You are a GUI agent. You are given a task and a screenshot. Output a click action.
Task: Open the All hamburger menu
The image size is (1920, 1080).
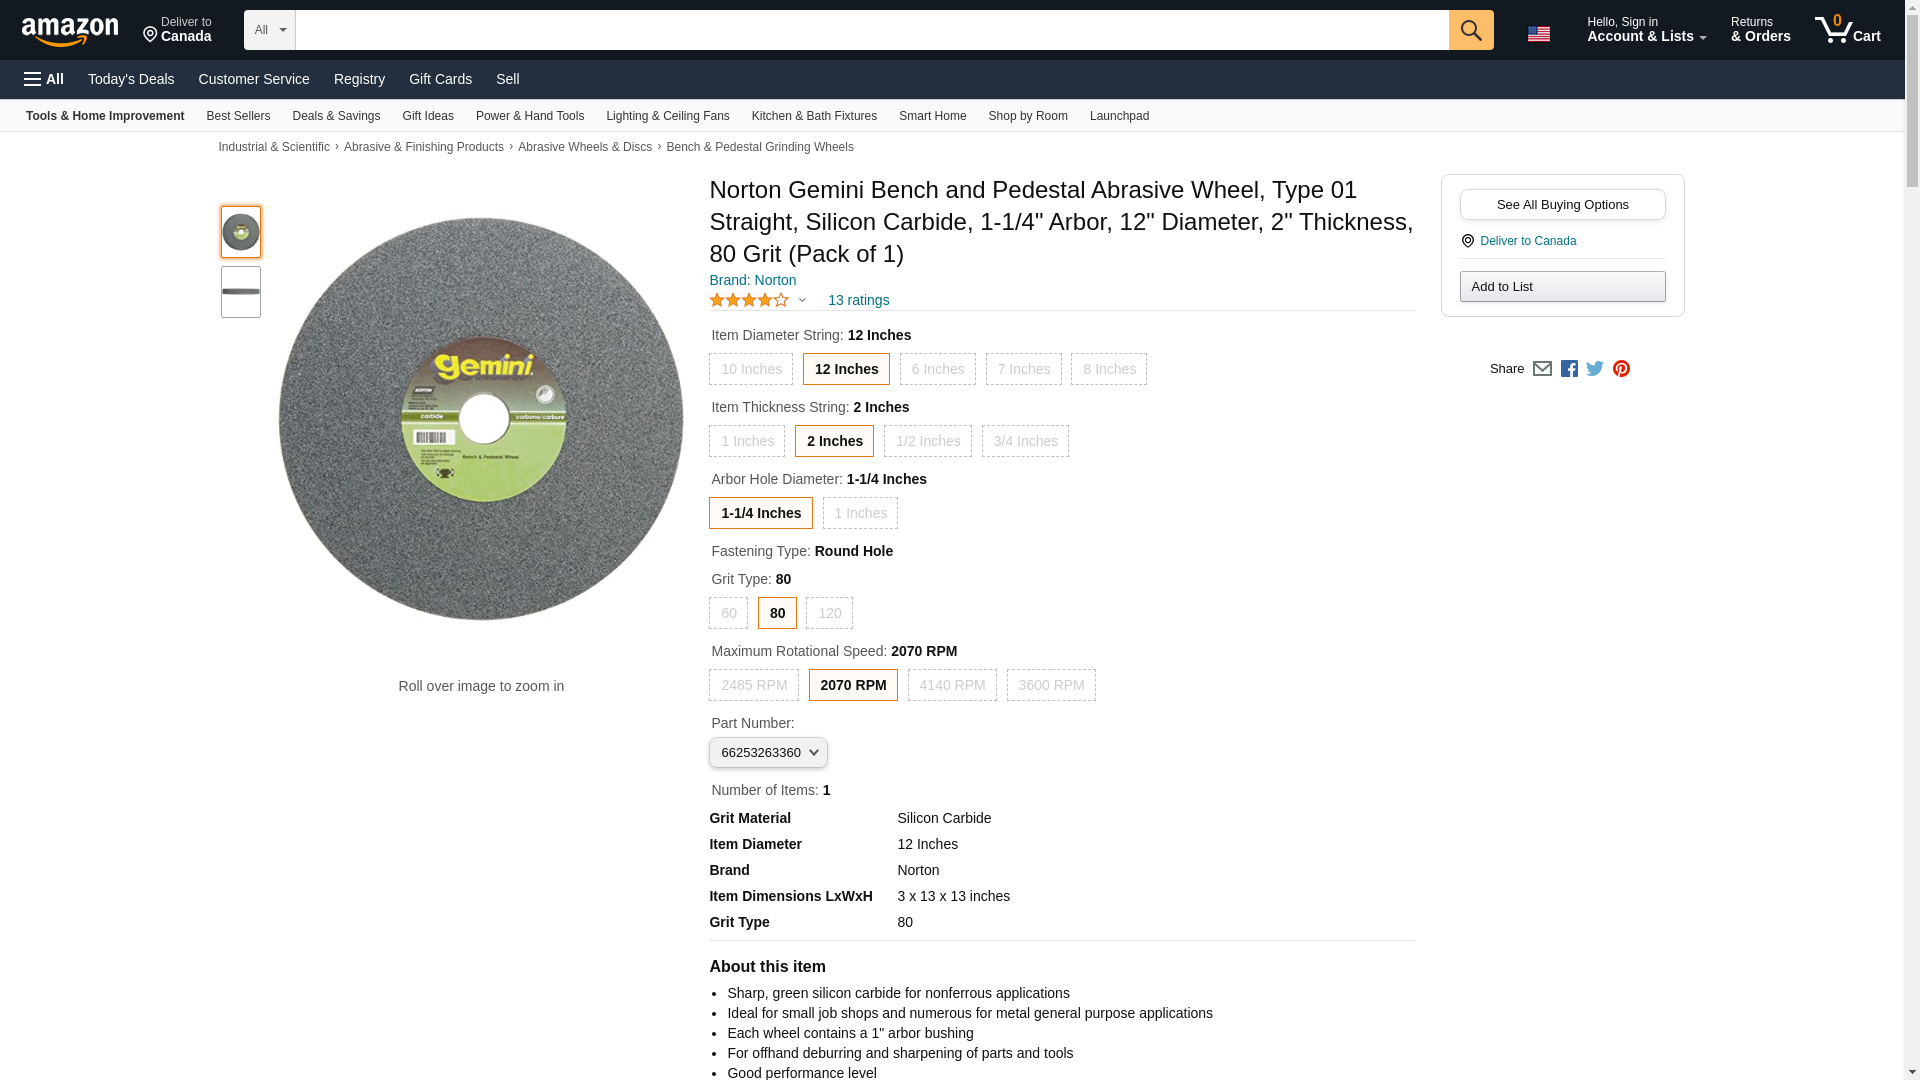pyautogui.click(x=44, y=79)
